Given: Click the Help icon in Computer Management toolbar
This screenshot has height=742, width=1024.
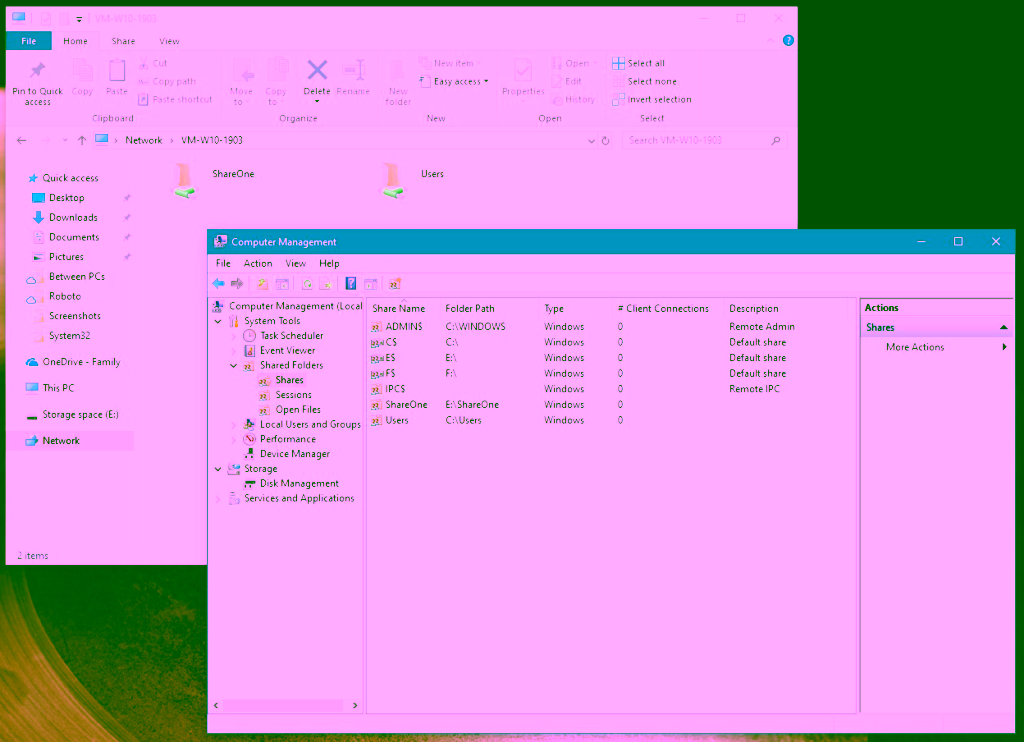Looking at the screenshot, I should [x=351, y=284].
